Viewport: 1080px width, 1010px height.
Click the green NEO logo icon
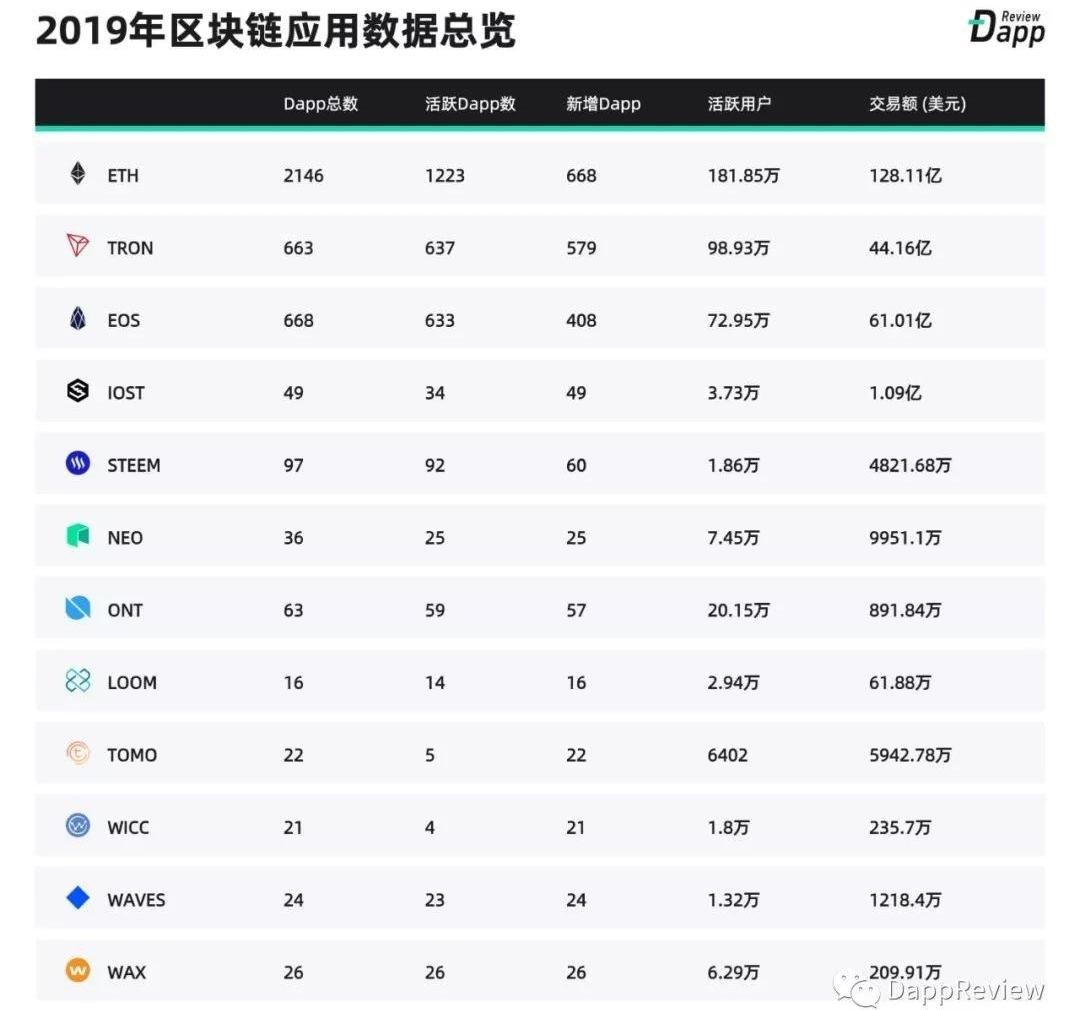(x=78, y=535)
